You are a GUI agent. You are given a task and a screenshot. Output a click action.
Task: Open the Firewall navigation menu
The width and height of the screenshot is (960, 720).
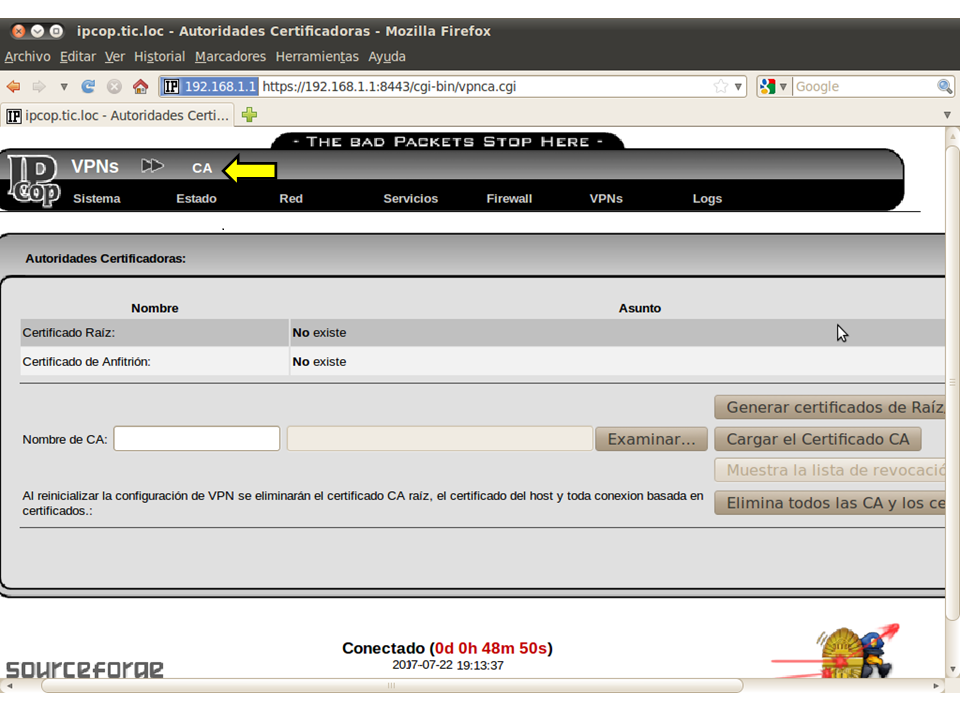pos(509,199)
